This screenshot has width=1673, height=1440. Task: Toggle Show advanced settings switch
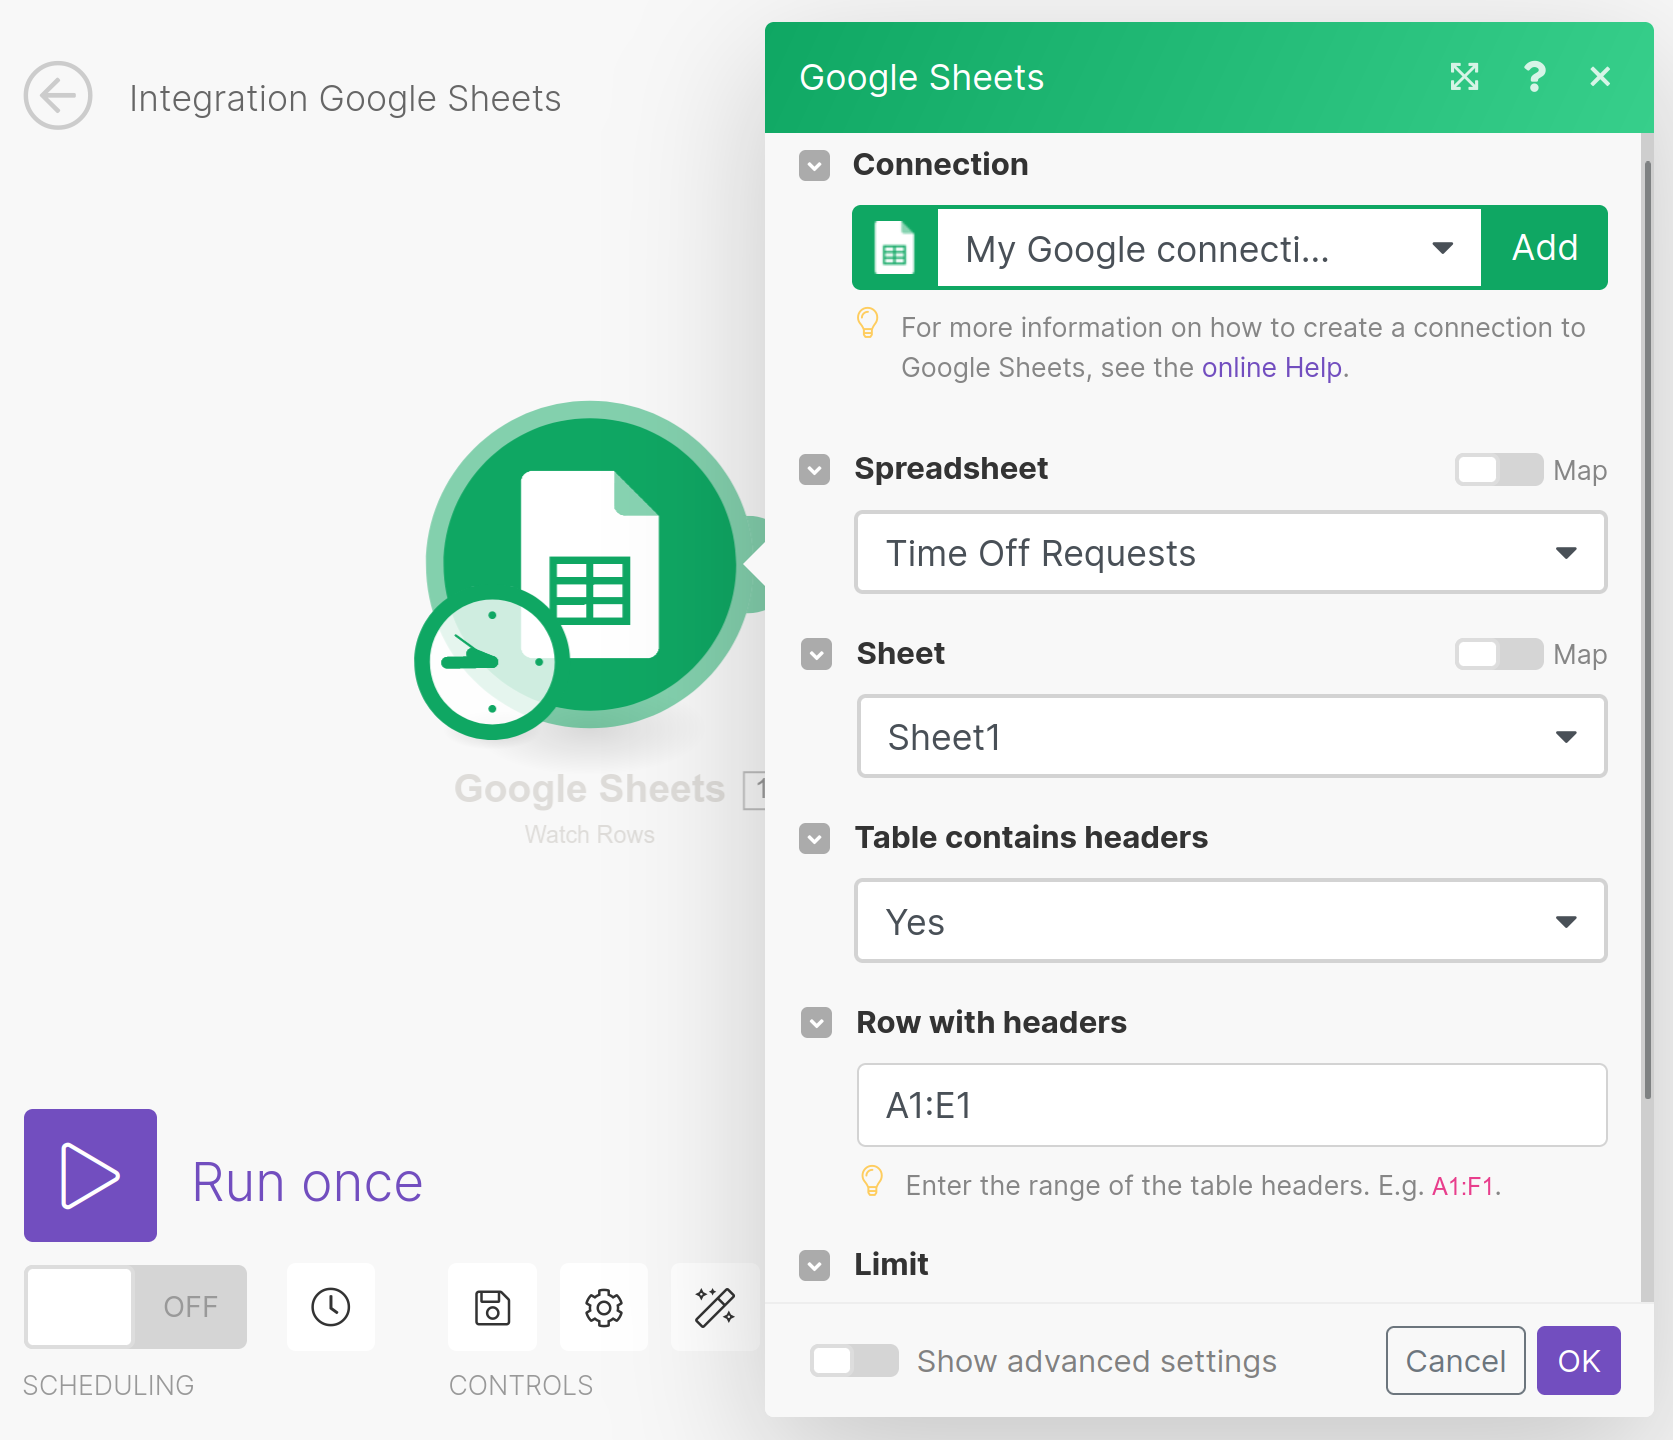854,1361
